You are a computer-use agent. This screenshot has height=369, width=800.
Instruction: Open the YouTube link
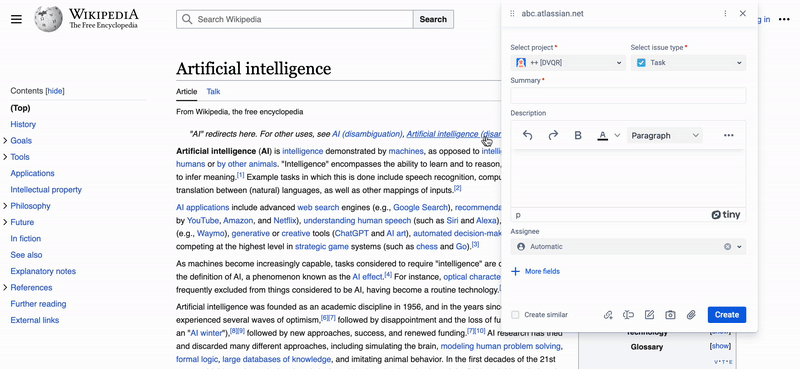tap(203, 221)
